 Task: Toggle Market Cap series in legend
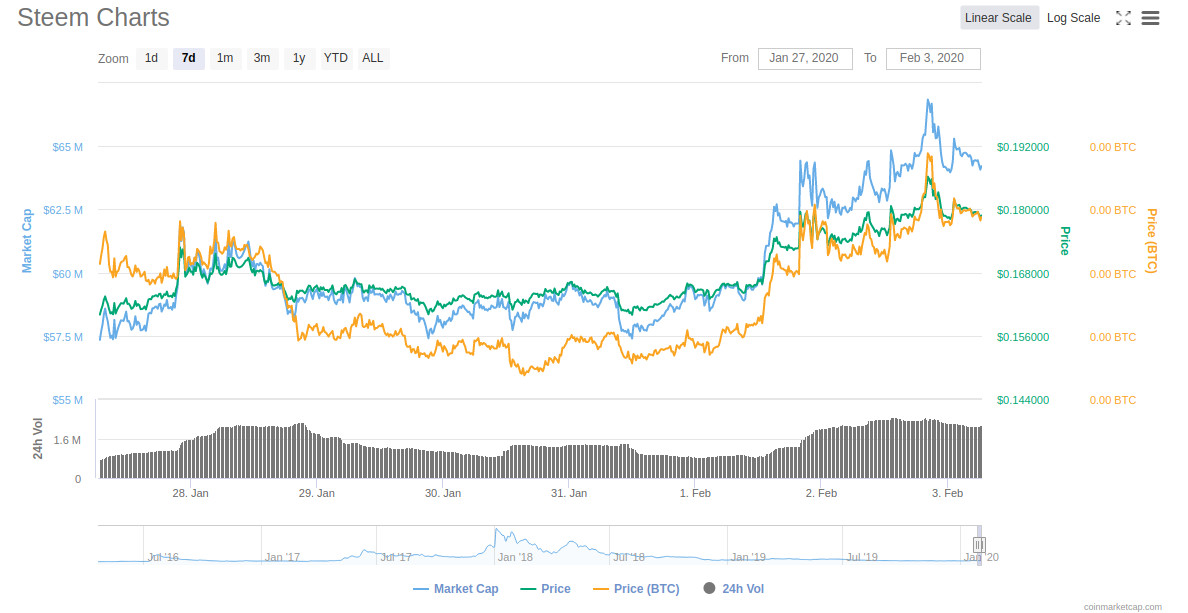(x=456, y=589)
